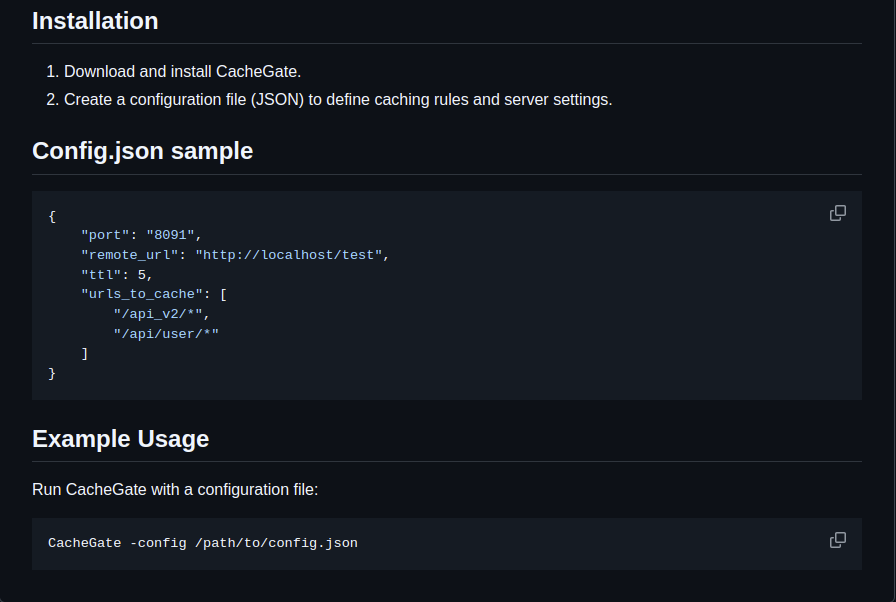Click the http://localhost/test URL string
This screenshot has width=896, height=602.
click(x=289, y=255)
